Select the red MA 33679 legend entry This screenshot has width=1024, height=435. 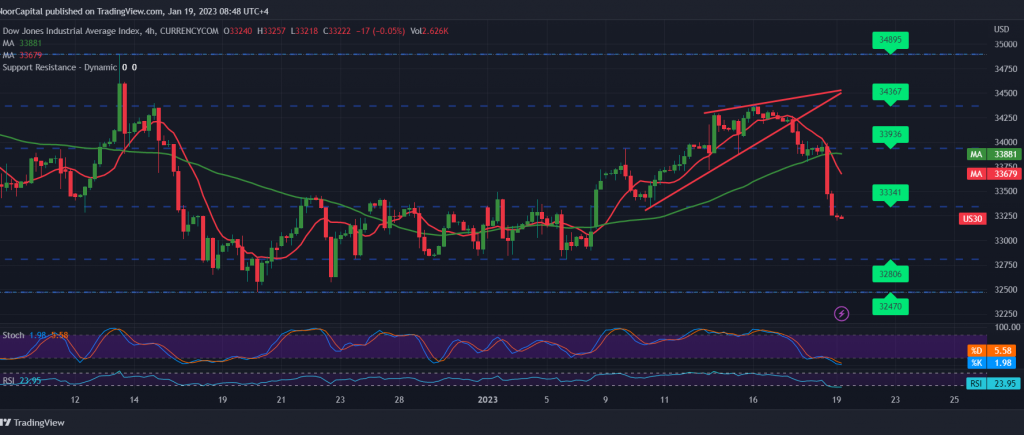(24, 55)
